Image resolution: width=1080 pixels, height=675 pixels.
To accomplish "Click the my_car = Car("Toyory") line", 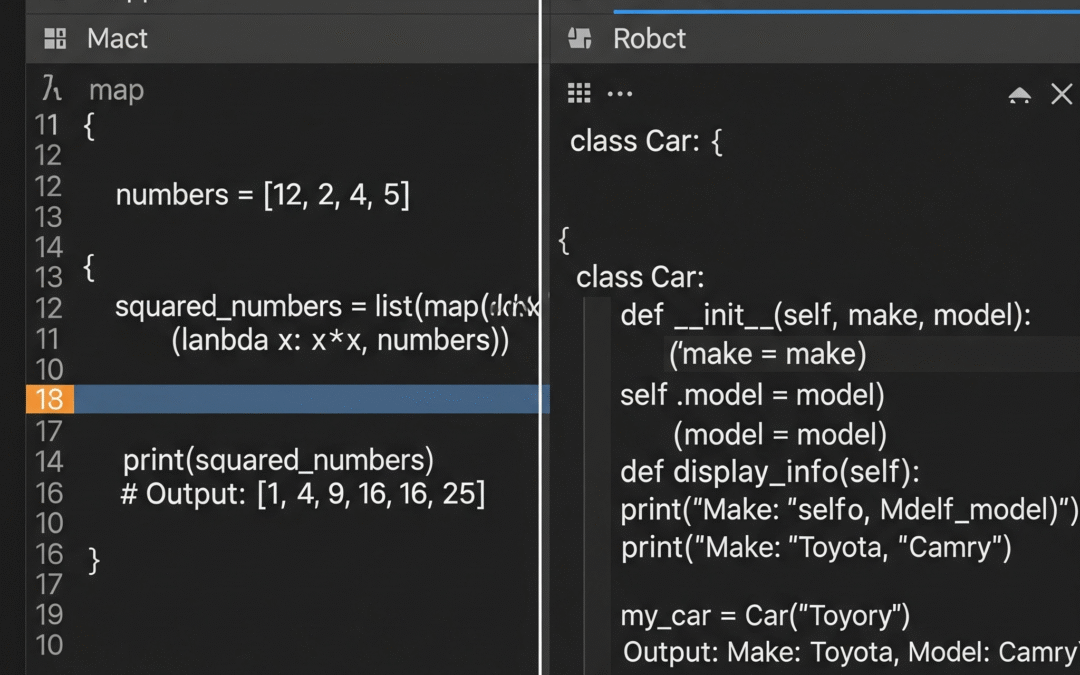I will click(765, 615).
